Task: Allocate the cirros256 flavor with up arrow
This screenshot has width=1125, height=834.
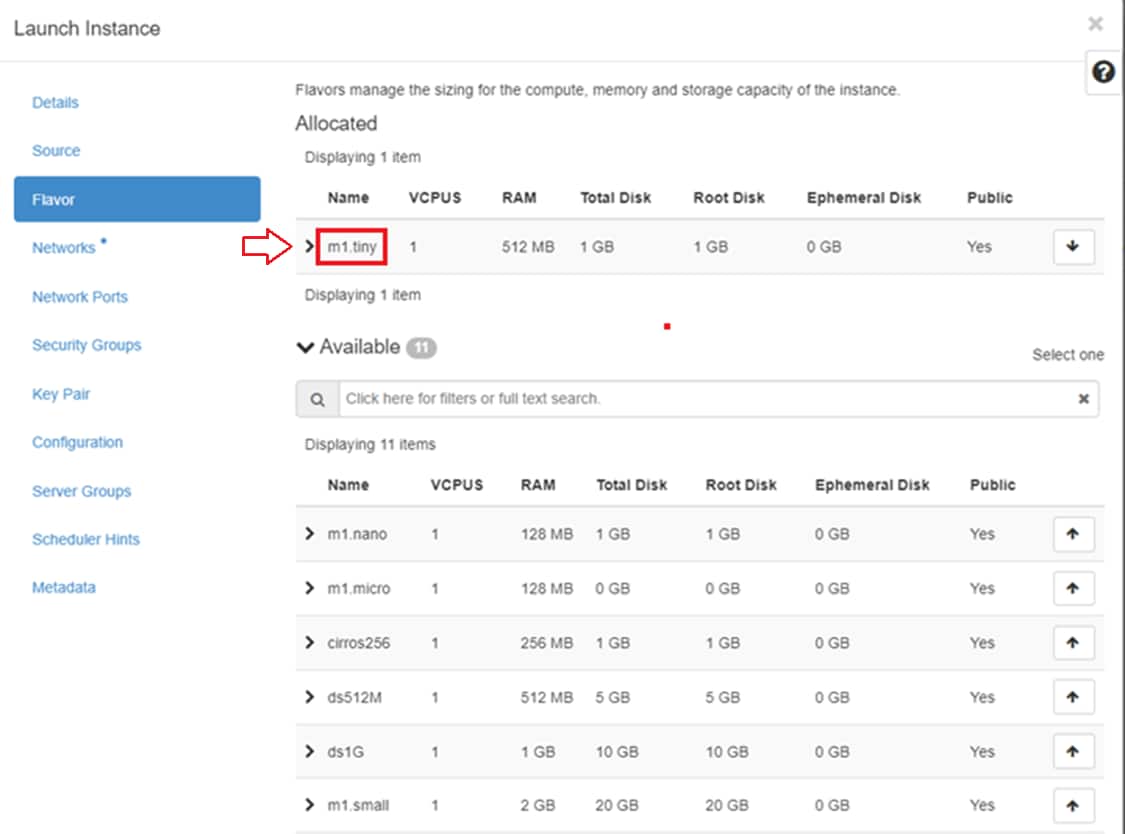Action: pos(1073,643)
